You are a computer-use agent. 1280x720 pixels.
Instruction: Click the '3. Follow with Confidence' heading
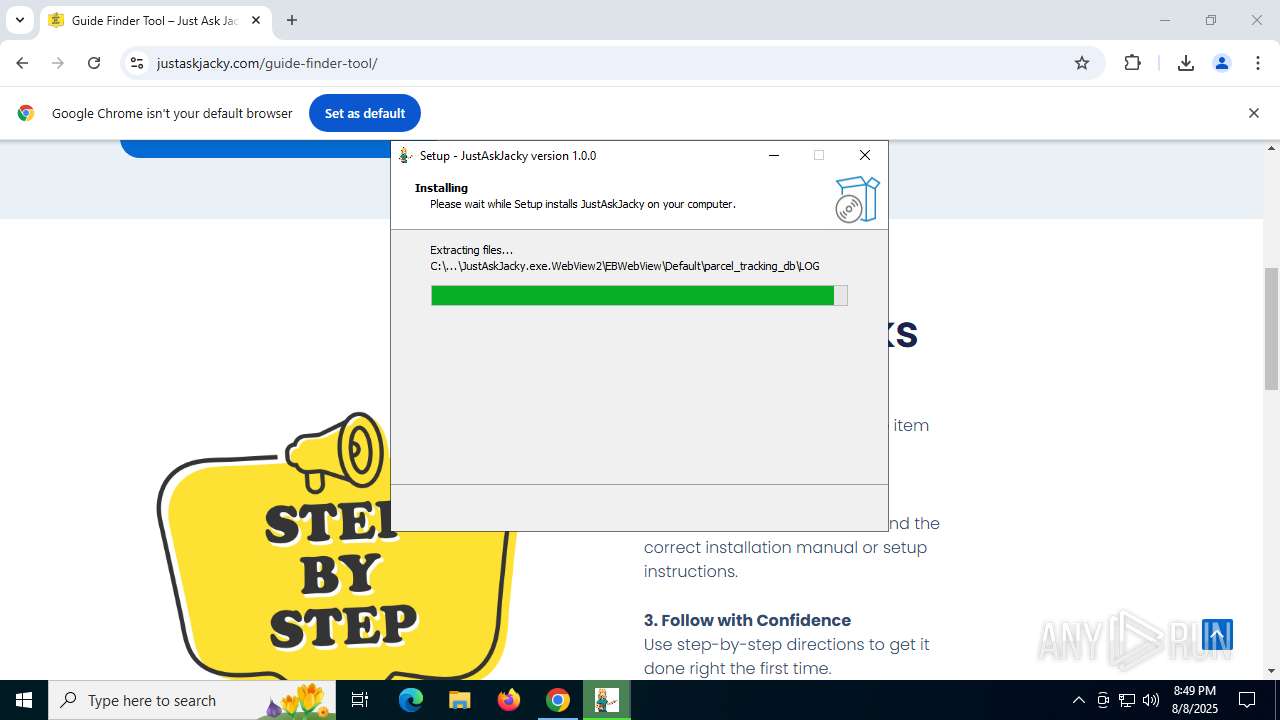pyautogui.click(x=747, y=620)
